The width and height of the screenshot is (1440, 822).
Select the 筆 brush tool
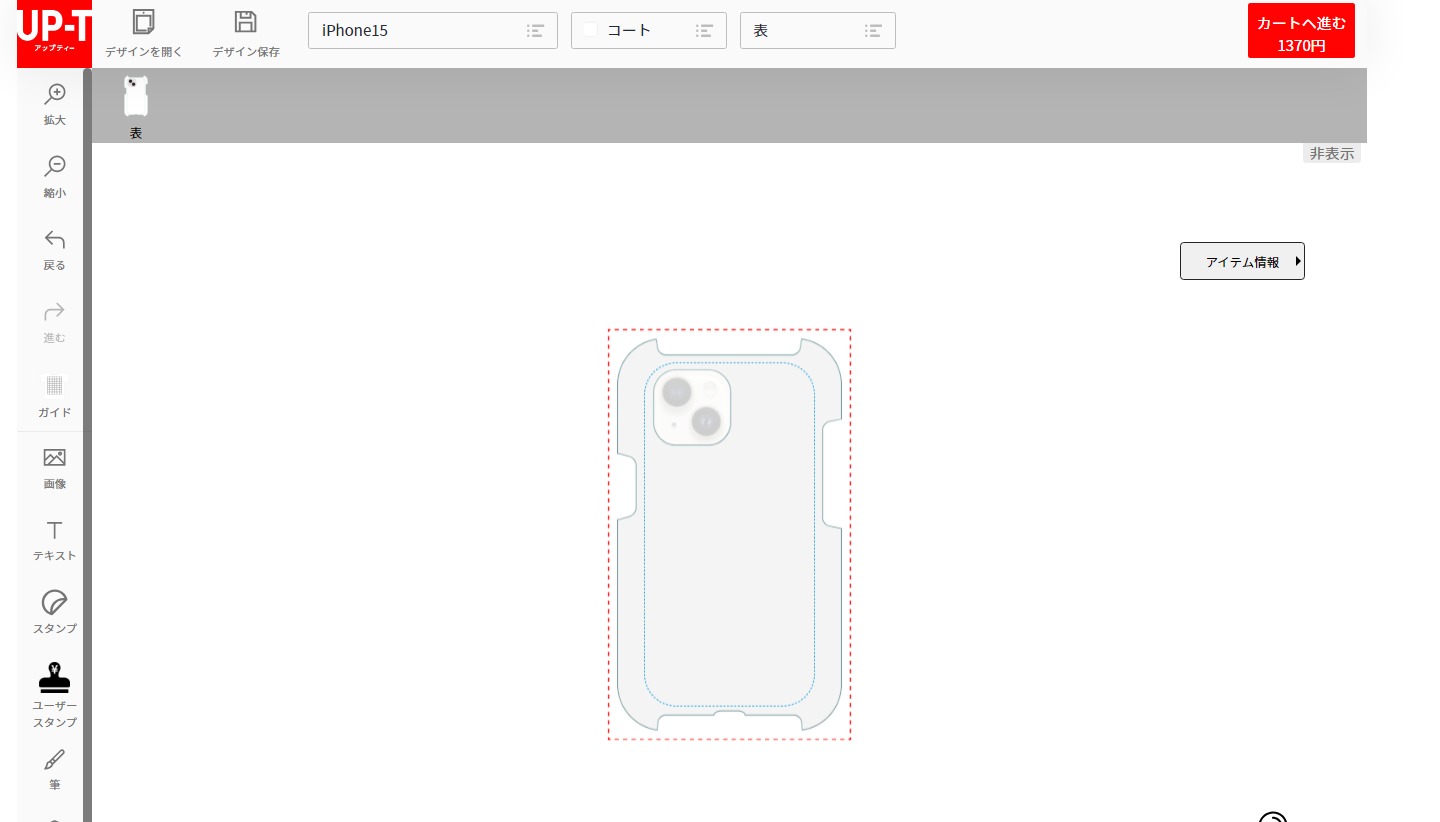click(x=55, y=759)
